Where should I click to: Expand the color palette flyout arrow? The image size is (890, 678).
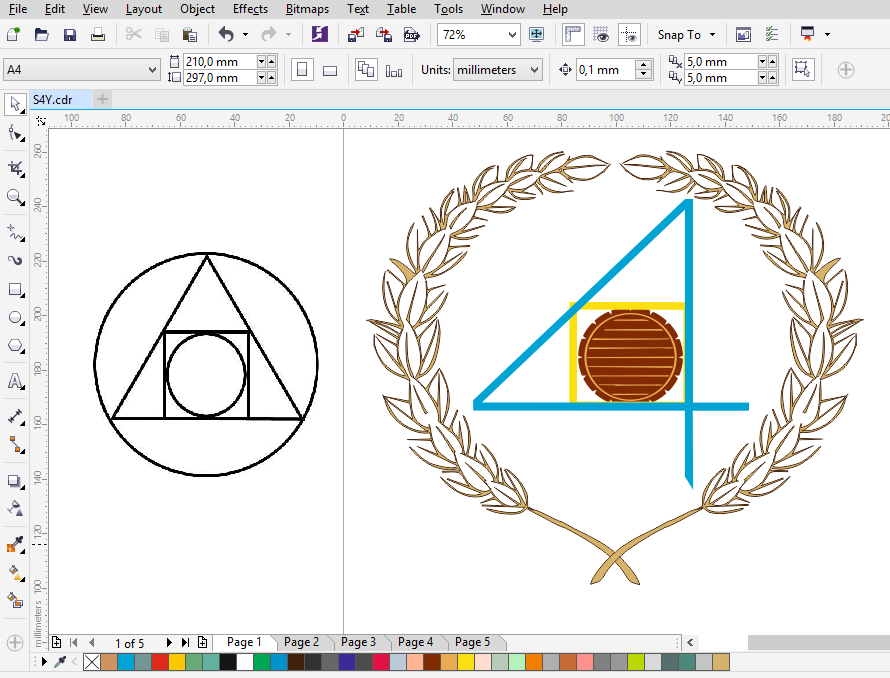(x=44, y=662)
